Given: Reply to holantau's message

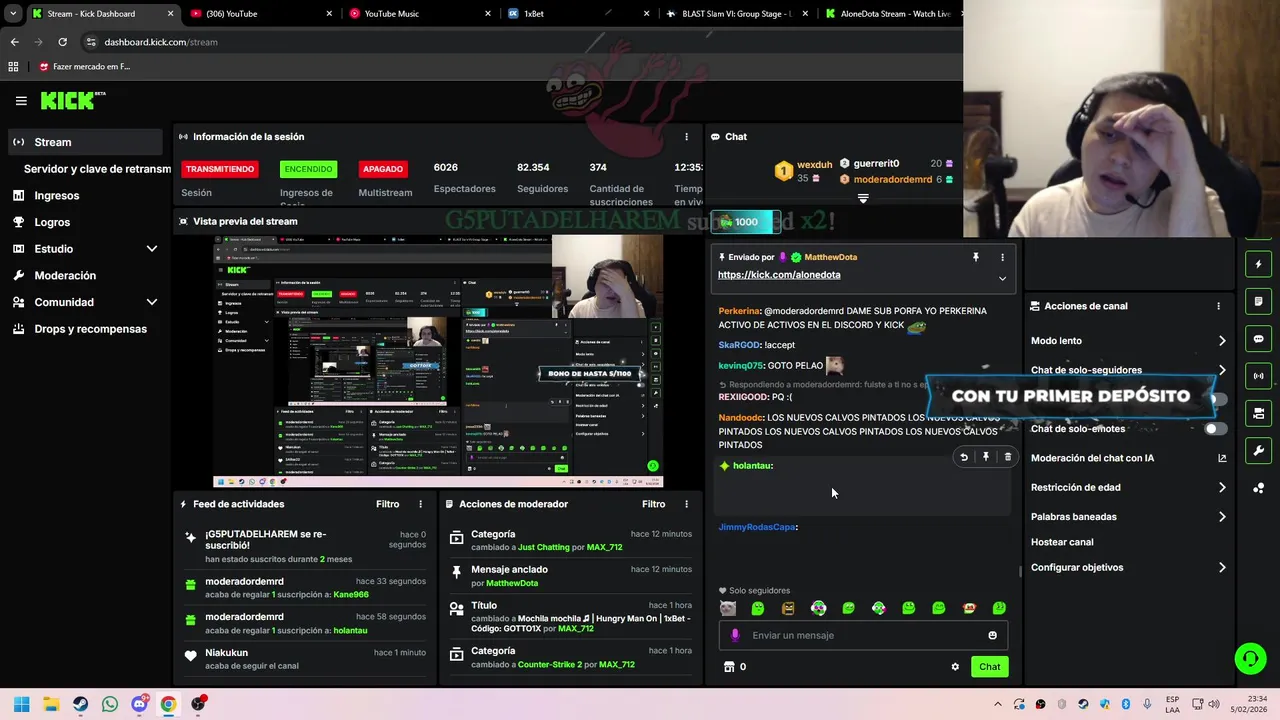Looking at the screenshot, I should pos(964,457).
